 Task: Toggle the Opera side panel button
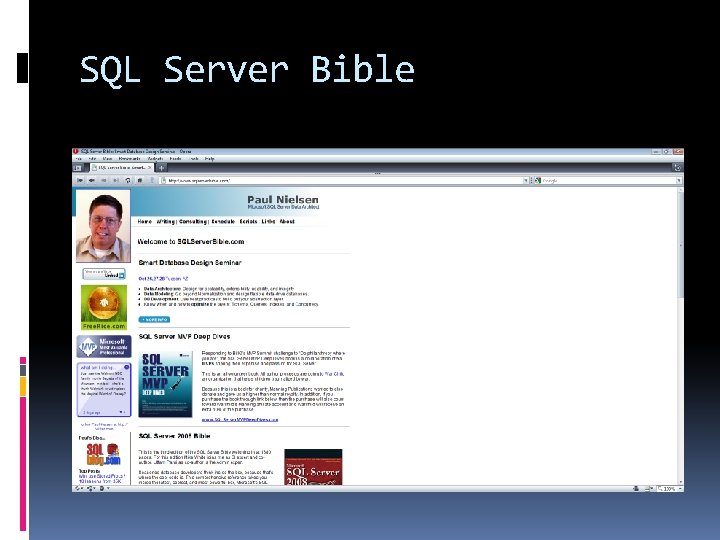pos(78,168)
